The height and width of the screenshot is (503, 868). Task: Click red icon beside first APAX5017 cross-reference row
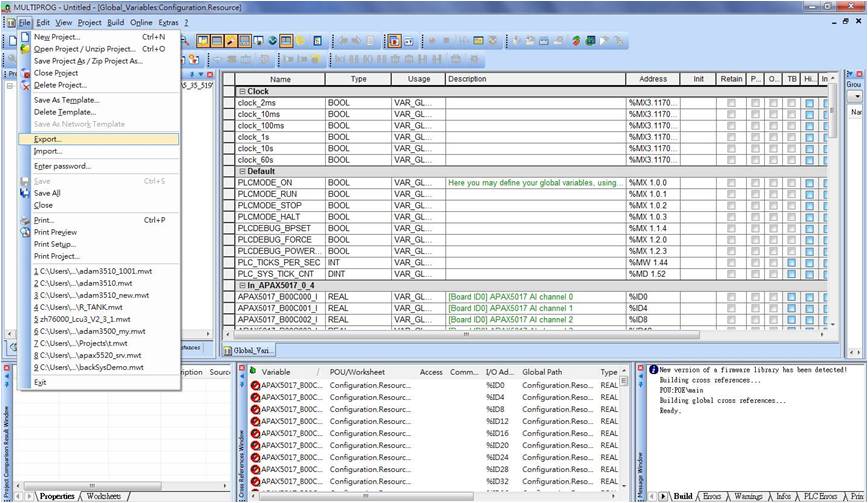tap(254, 385)
